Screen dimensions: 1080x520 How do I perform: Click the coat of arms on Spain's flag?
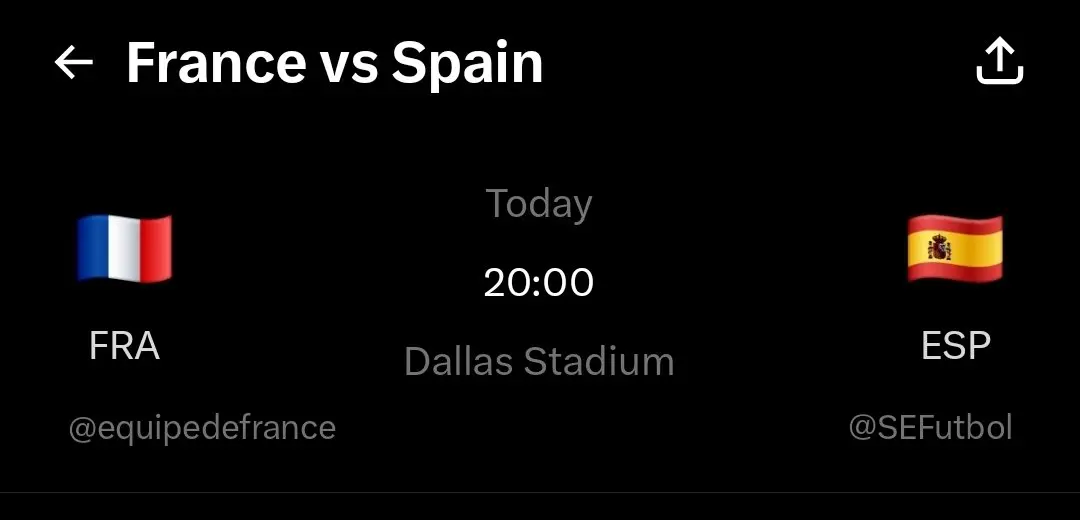(939, 248)
